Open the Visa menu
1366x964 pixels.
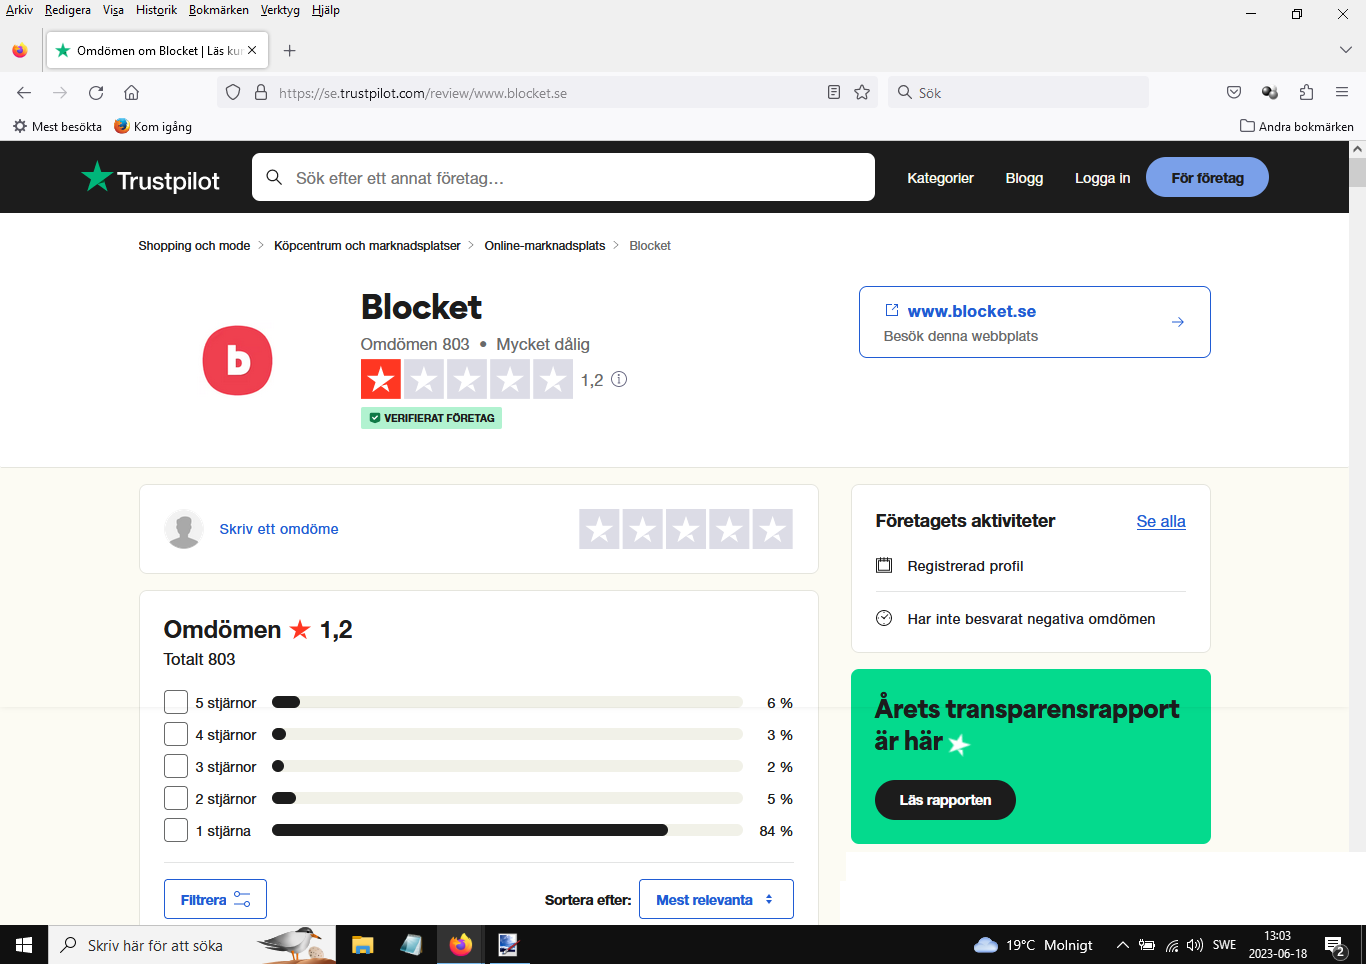[113, 10]
